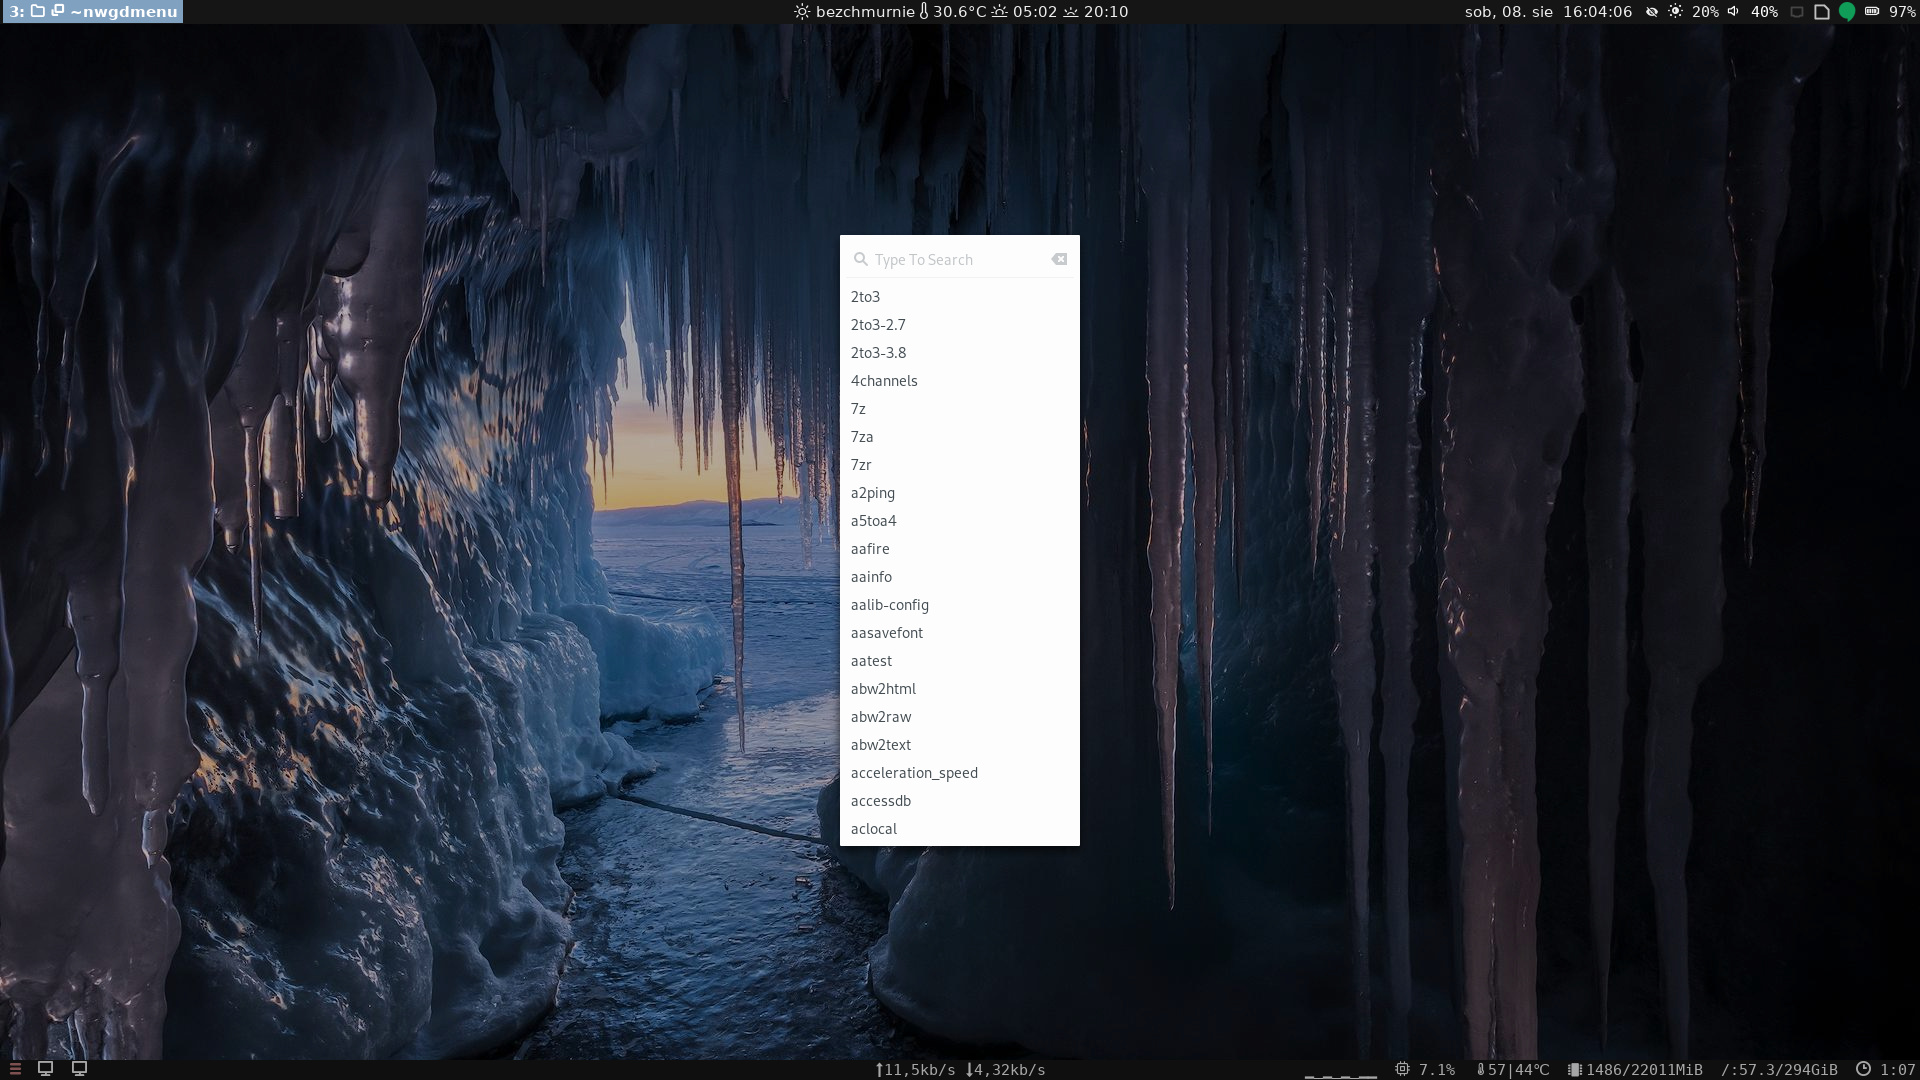Click the document tray icon near the battery
The width and height of the screenshot is (1920, 1080).
click(1821, 12)
